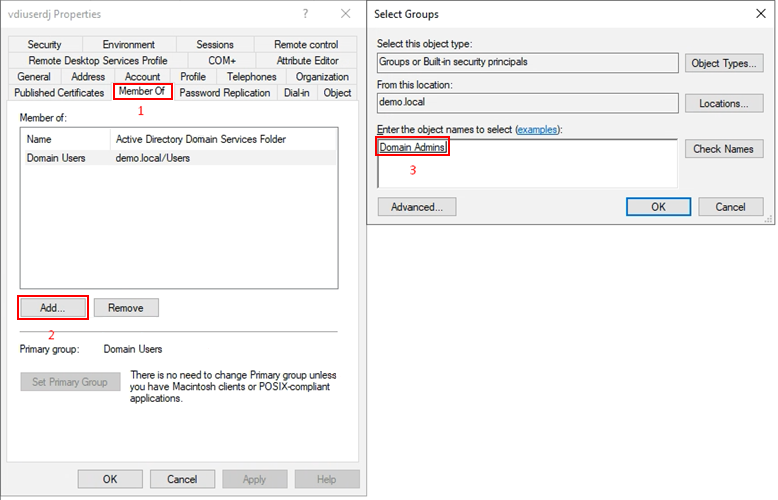The image size is (778, 500).
Task: Open help with the title bar question mark
Action: pyautogui.click(x=304, y=14)
